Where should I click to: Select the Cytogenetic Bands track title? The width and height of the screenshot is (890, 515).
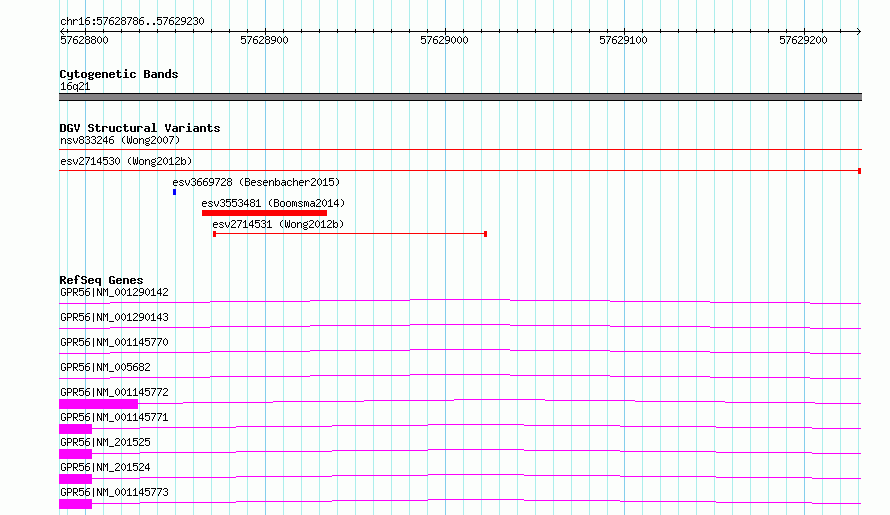coord(119,74)
